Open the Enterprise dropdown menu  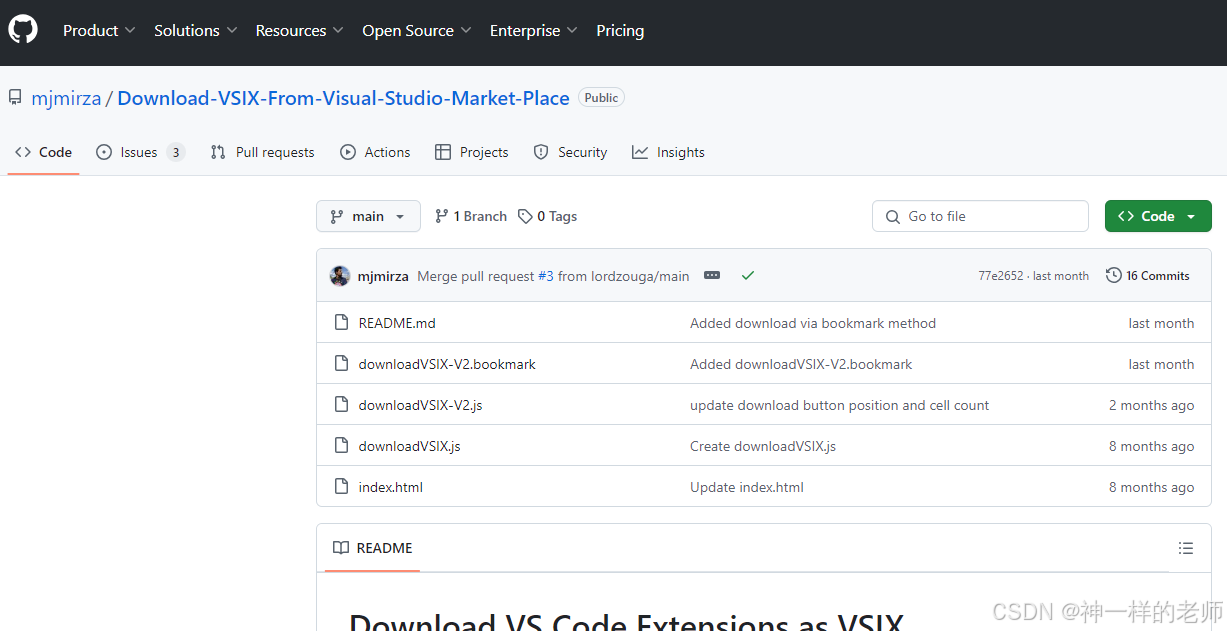(x=534, y=31)
